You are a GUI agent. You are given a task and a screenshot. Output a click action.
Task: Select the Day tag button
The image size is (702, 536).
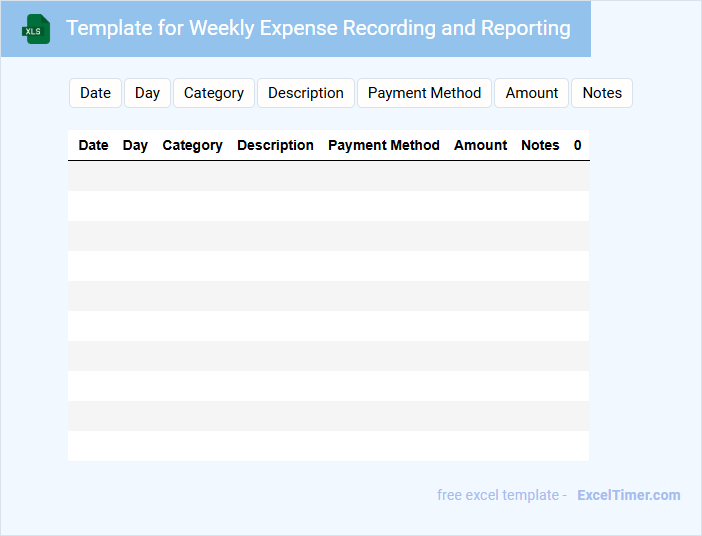[x=147, y=93]
